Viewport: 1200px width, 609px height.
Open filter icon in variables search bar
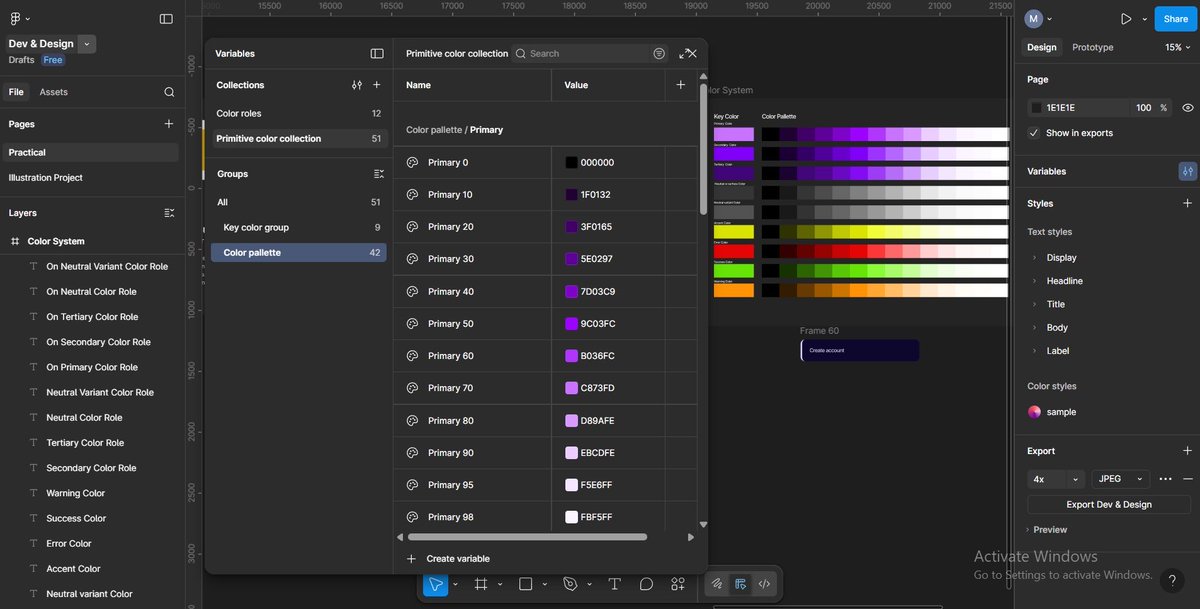[659, 54]
